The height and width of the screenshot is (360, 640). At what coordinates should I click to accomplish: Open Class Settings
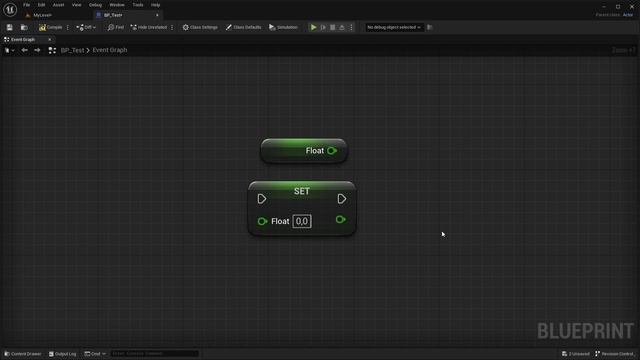pyautogui.click(x=200, y=27)
